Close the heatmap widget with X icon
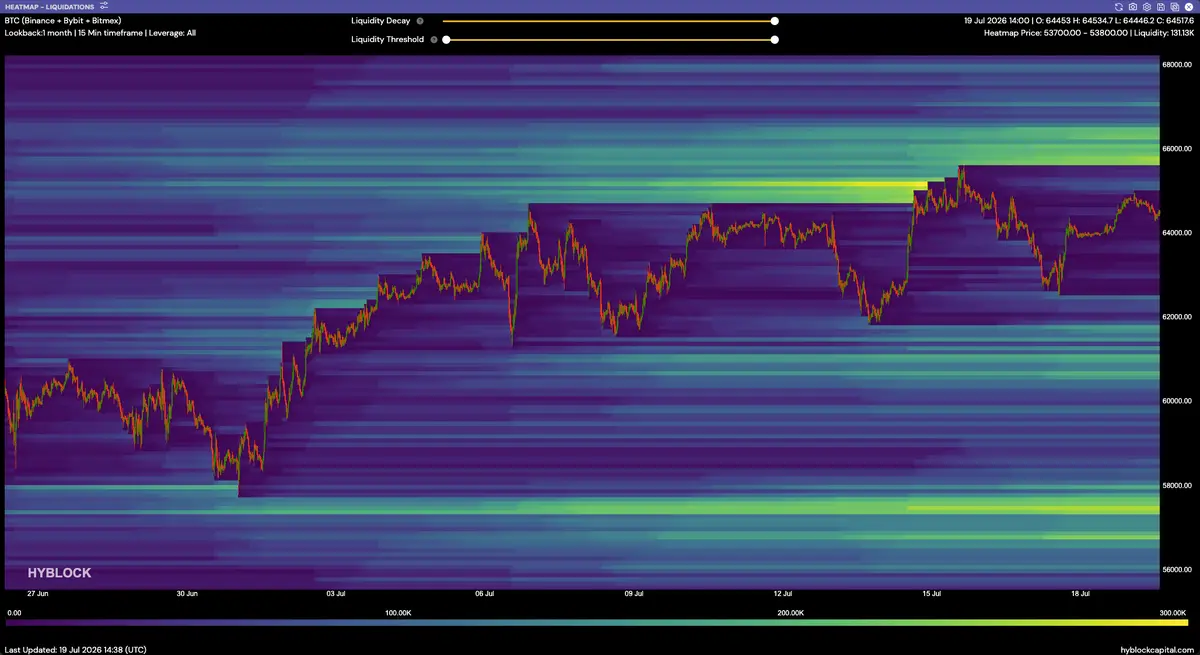The width and height of the screenshot is (1200, 655). pos(1189,7)
